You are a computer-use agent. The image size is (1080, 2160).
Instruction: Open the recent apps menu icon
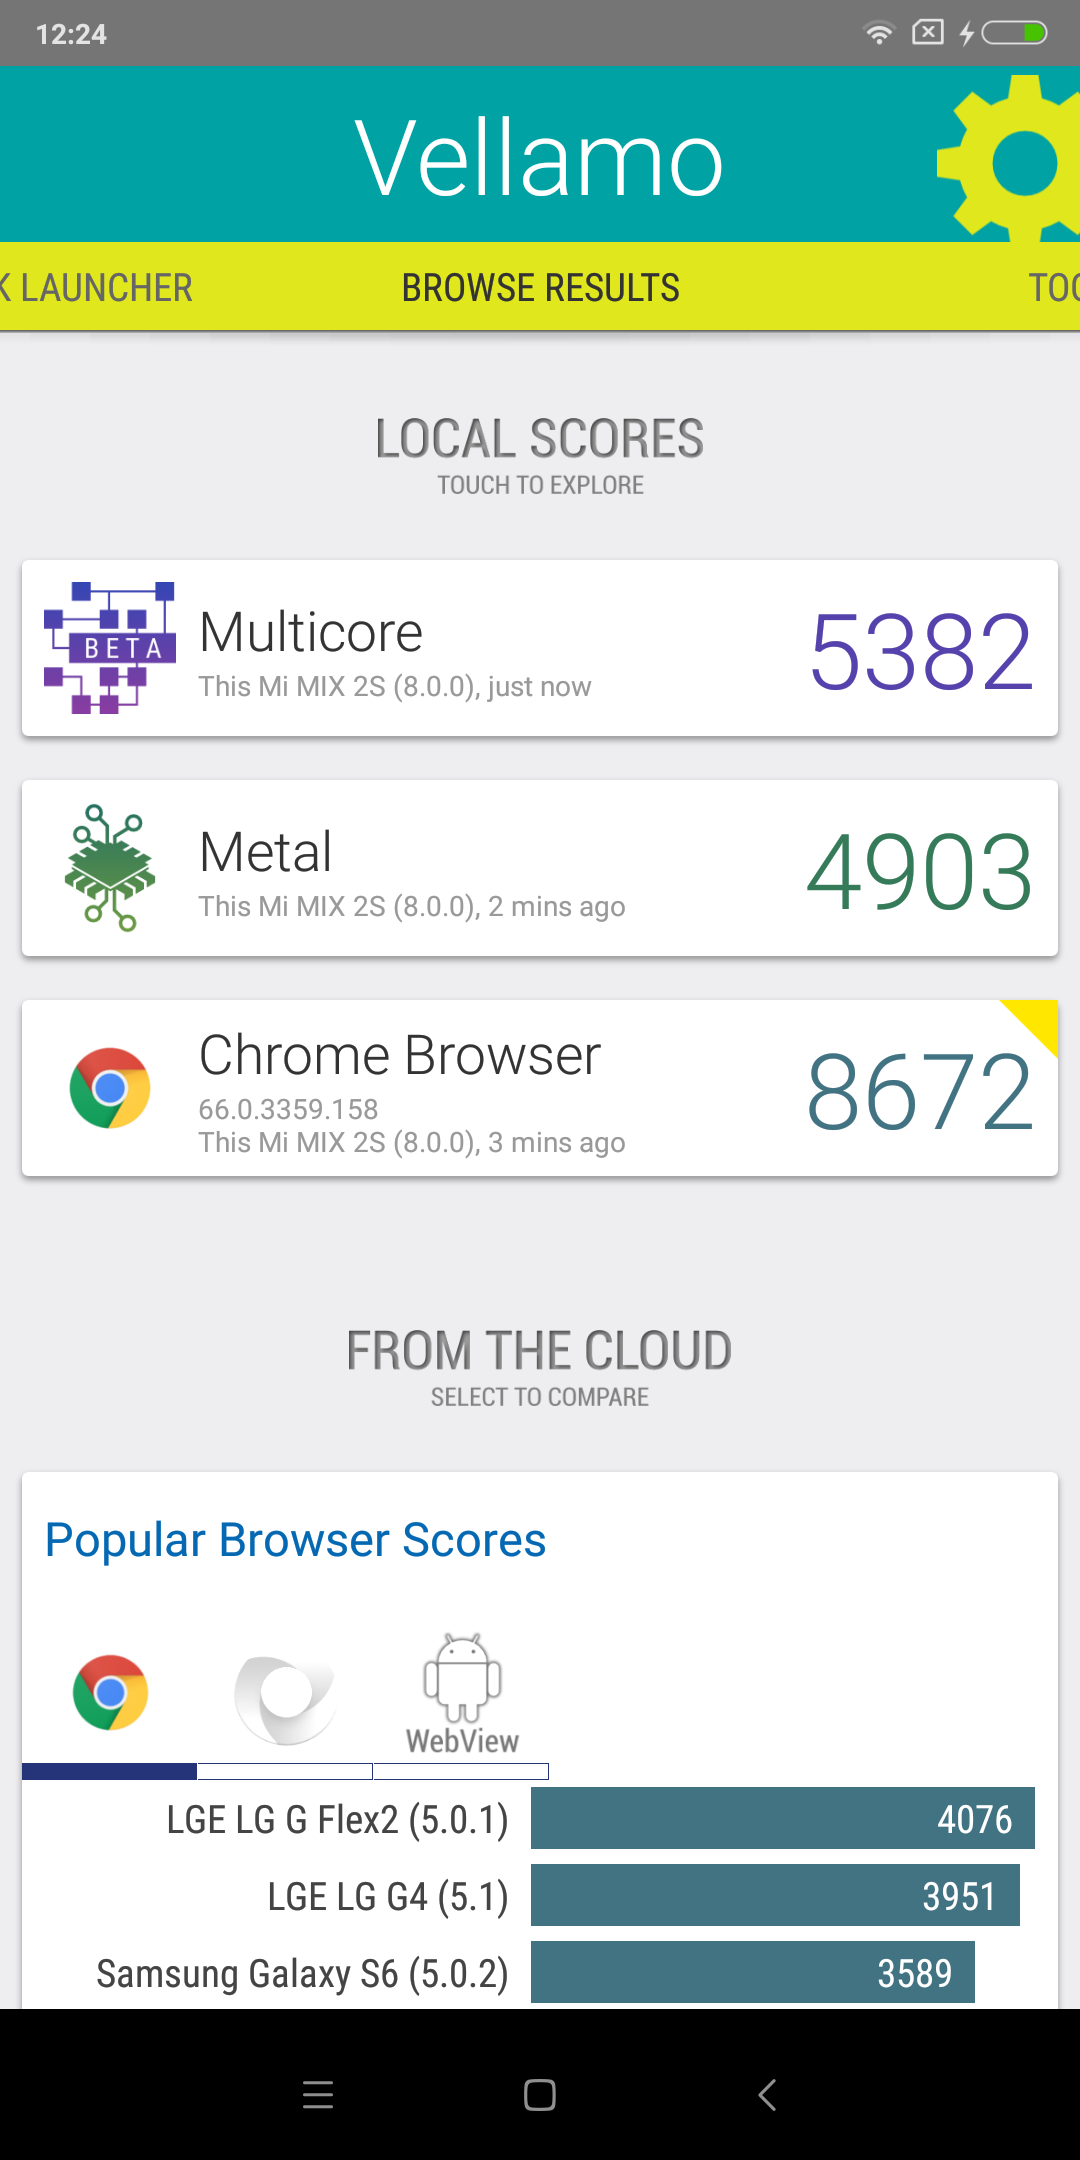[318, 2094]
